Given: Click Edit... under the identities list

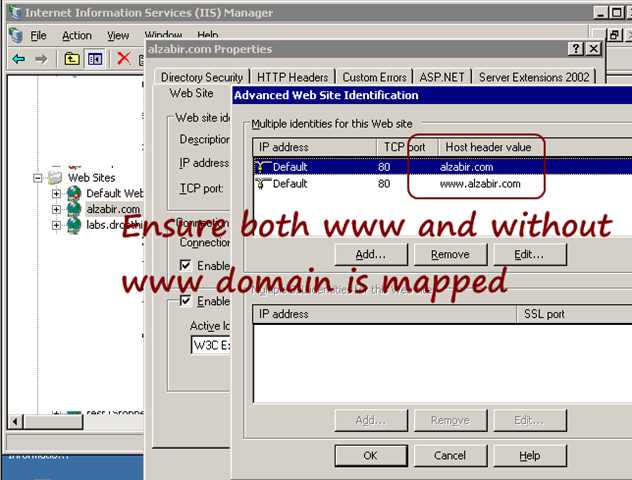Looking at the screenshot, I should (x=530, y=254).
